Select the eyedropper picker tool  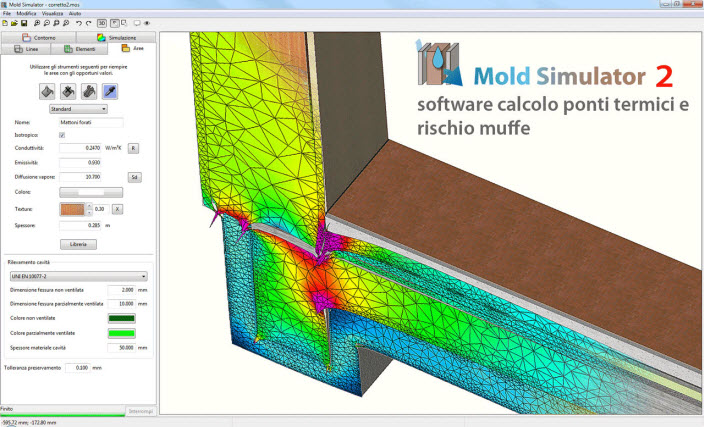[110, 92]
